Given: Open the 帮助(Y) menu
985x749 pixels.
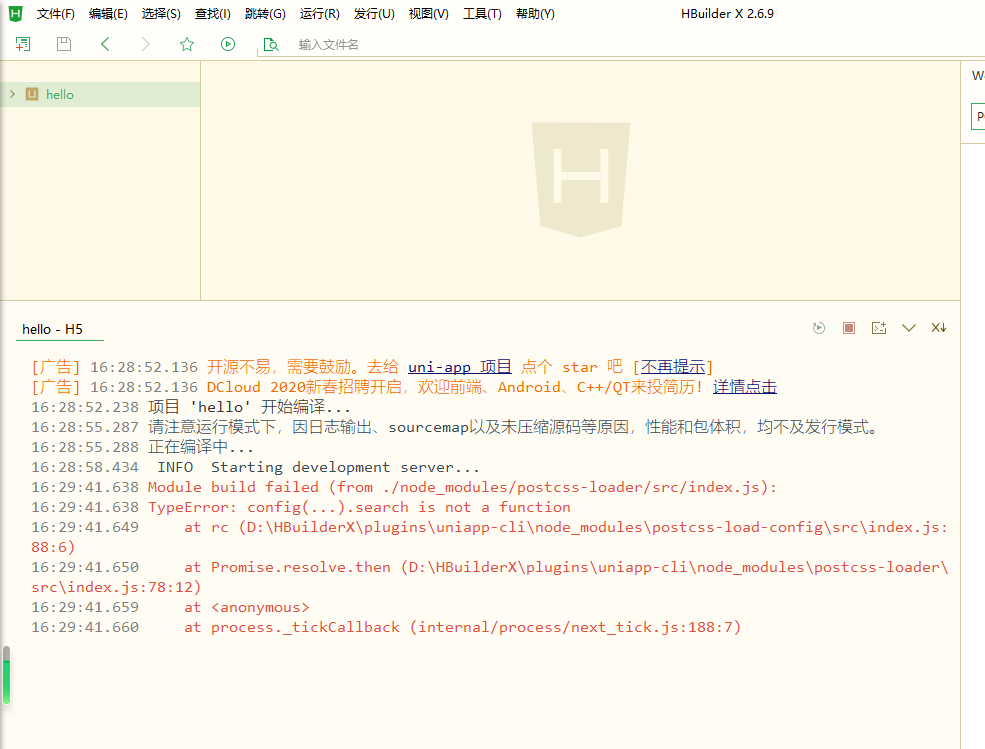Looking at the screenshot, I should (x=535, y=14).
